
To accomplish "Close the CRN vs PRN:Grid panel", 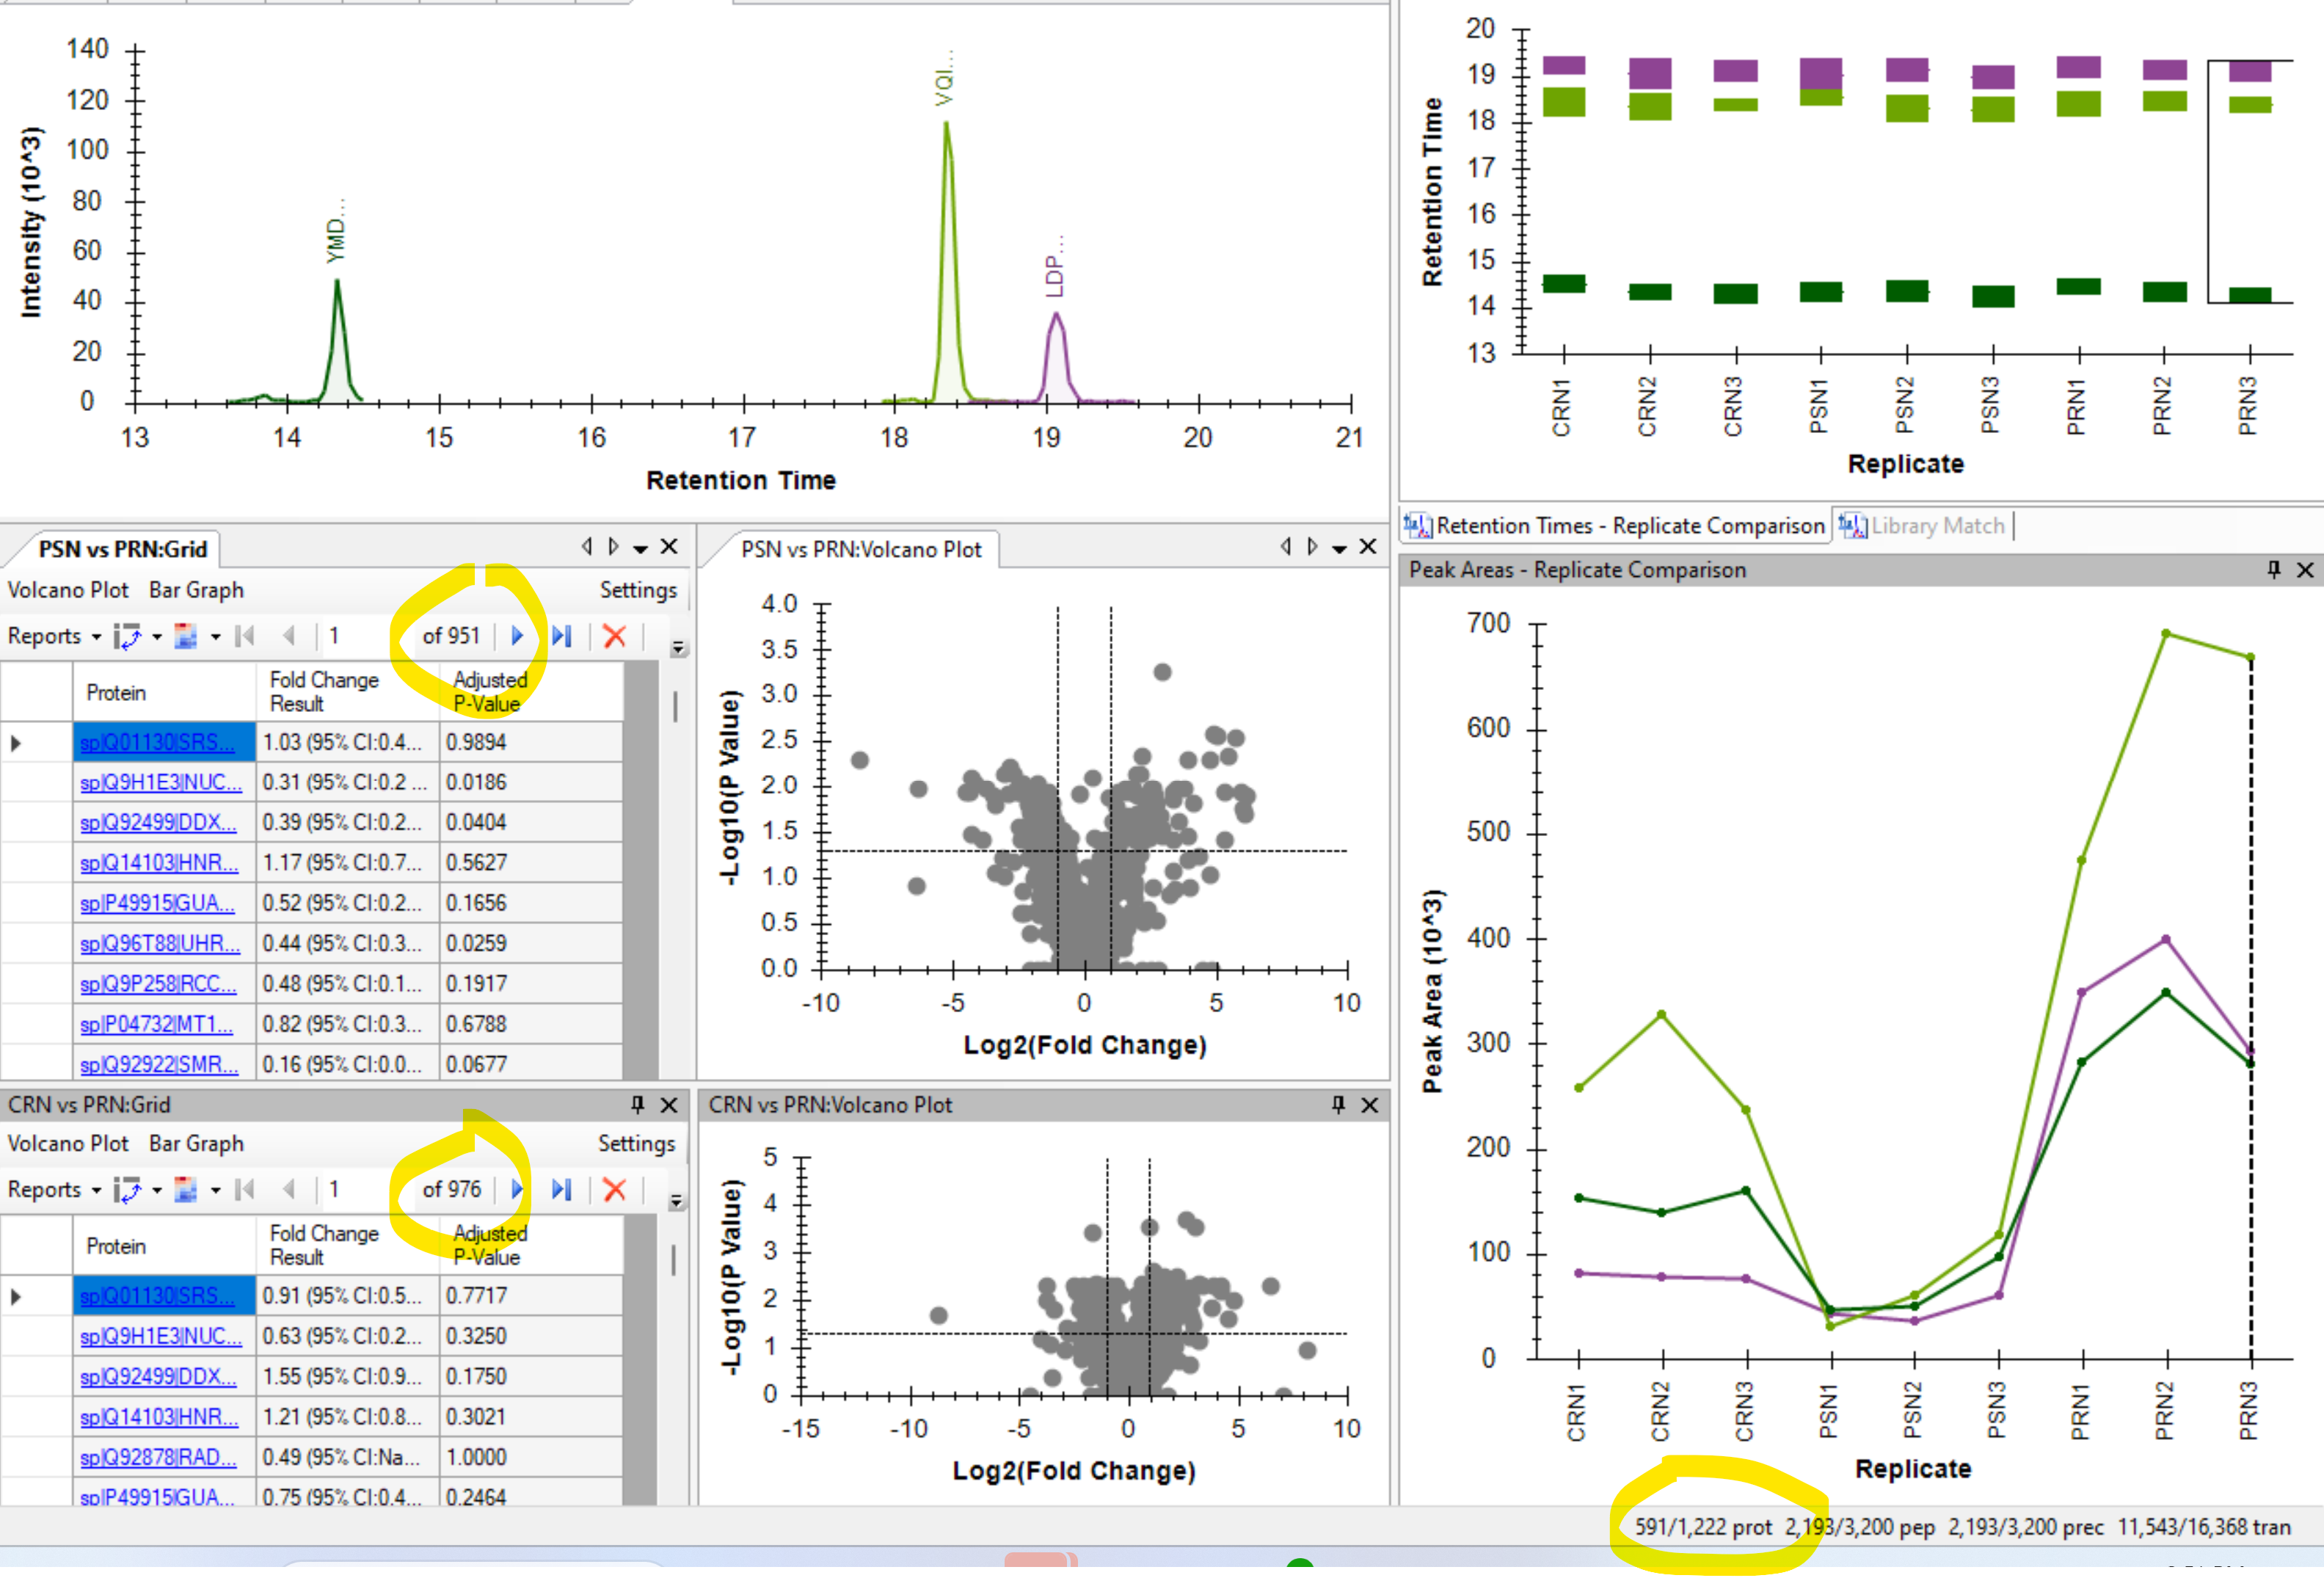I will pyautogui.click(x=669, y=1104).
